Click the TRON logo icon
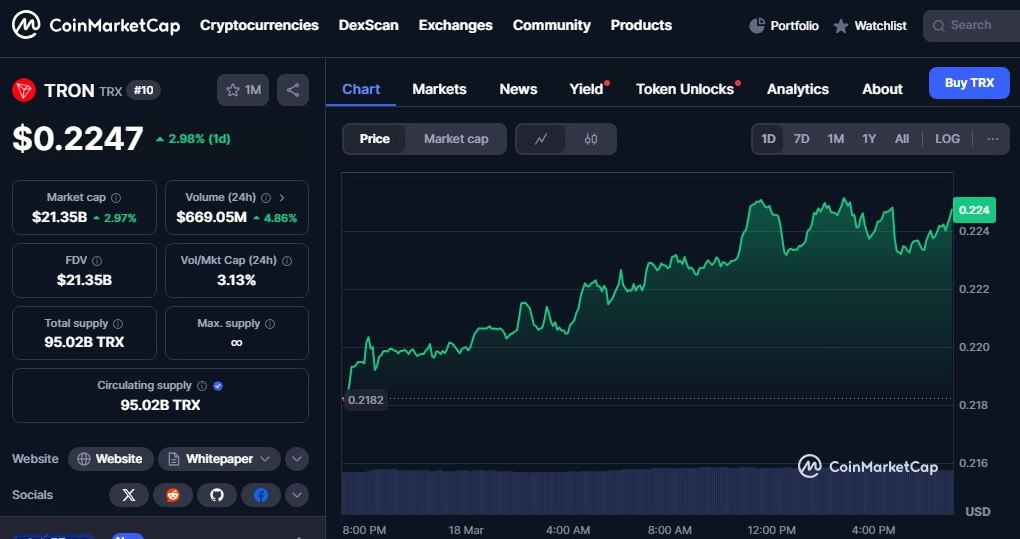The height and width of the screenshot is (539, 1020). 24,90
